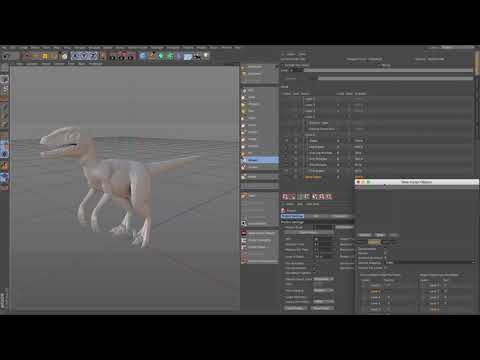Click the second green array generator icon

tap(170, 56)
